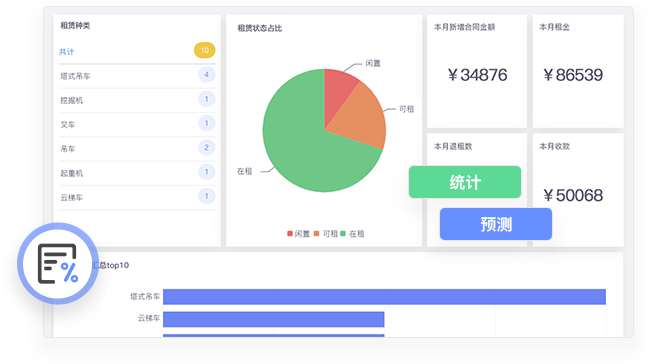Select the 叉车 row
The width and height of the screenshot is (650, 364).
[x=137, y=124]
